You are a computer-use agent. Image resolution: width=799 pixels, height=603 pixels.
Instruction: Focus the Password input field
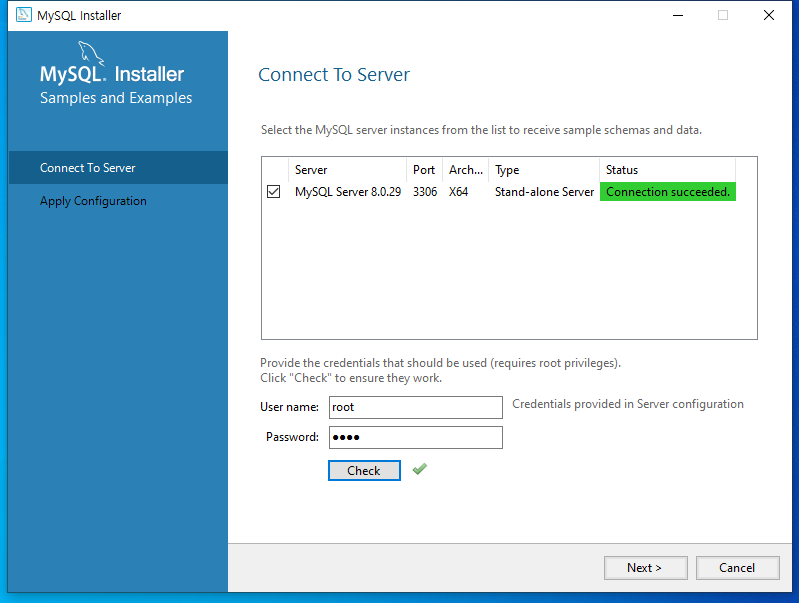click(x=416, y=437)
